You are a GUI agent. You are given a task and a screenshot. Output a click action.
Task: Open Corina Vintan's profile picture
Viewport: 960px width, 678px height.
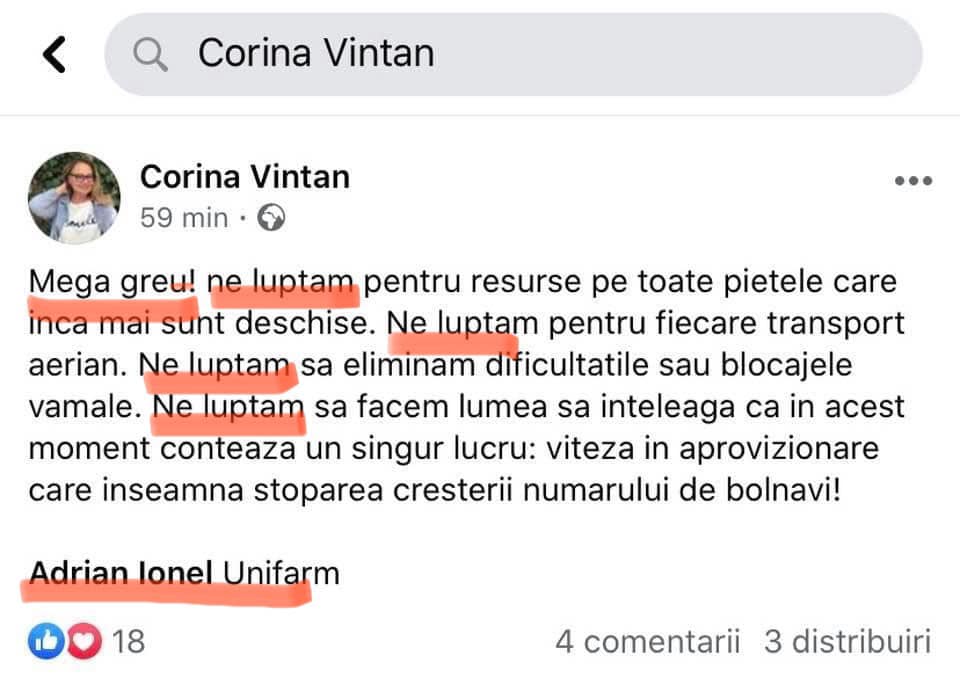[74, 198]
